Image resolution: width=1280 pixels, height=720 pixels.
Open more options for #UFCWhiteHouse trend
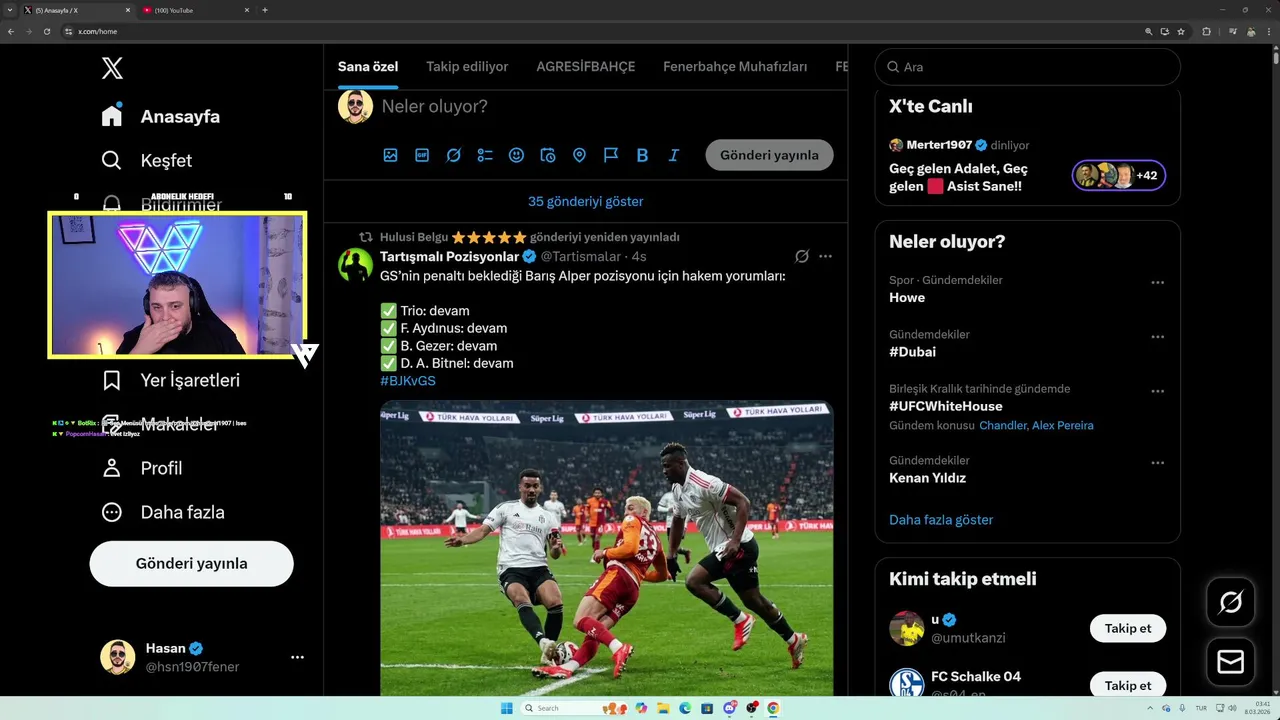click(x=1157, y=391)
